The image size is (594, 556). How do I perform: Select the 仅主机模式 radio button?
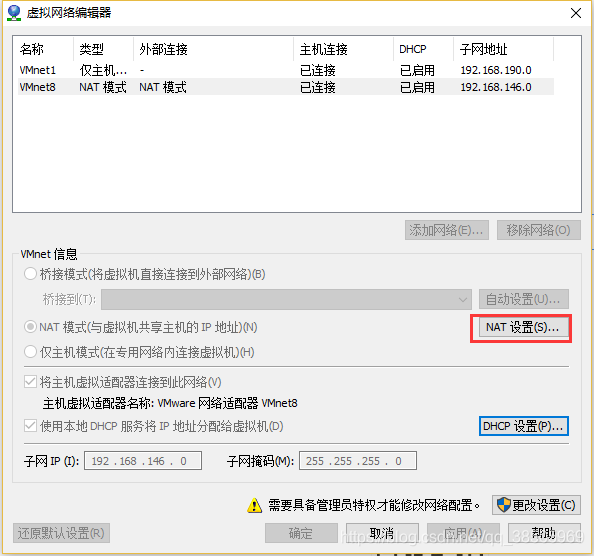[x=30, y=352]
